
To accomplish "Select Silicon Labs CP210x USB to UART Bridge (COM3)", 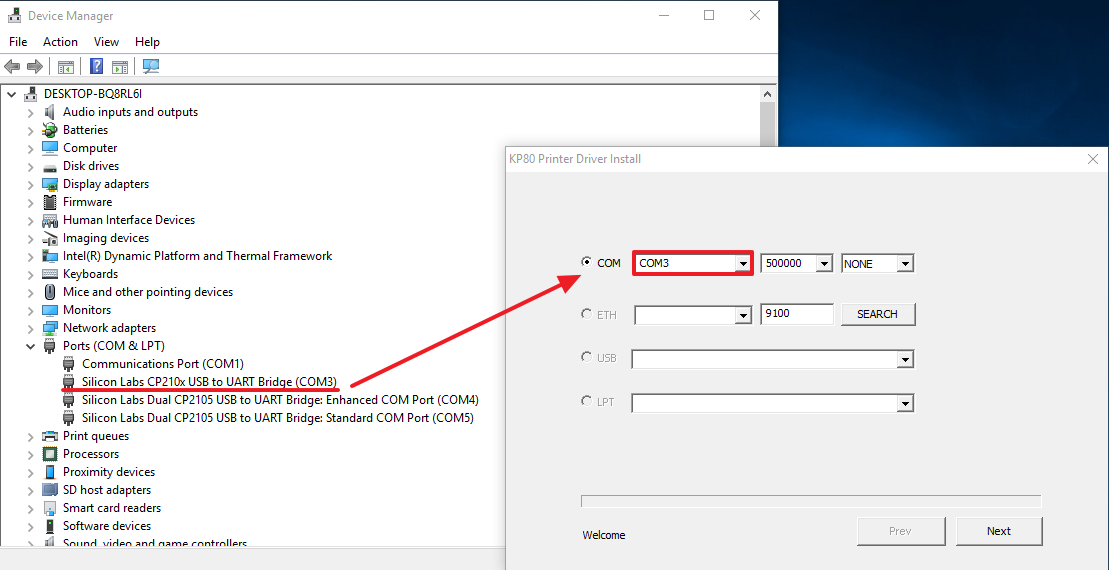I will pyautogui.click(x=209, y=382).
